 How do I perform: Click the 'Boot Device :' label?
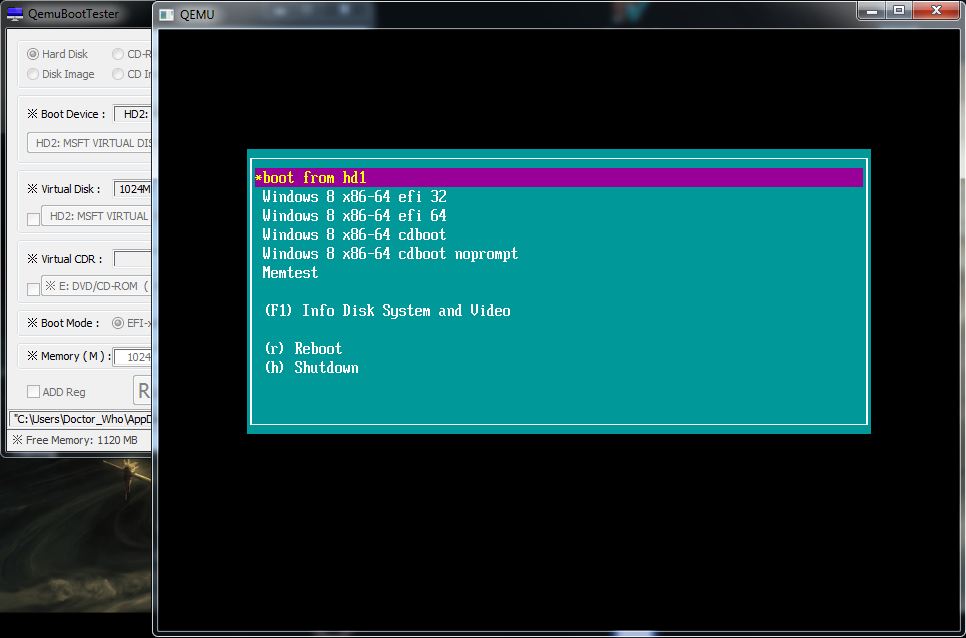67,114
